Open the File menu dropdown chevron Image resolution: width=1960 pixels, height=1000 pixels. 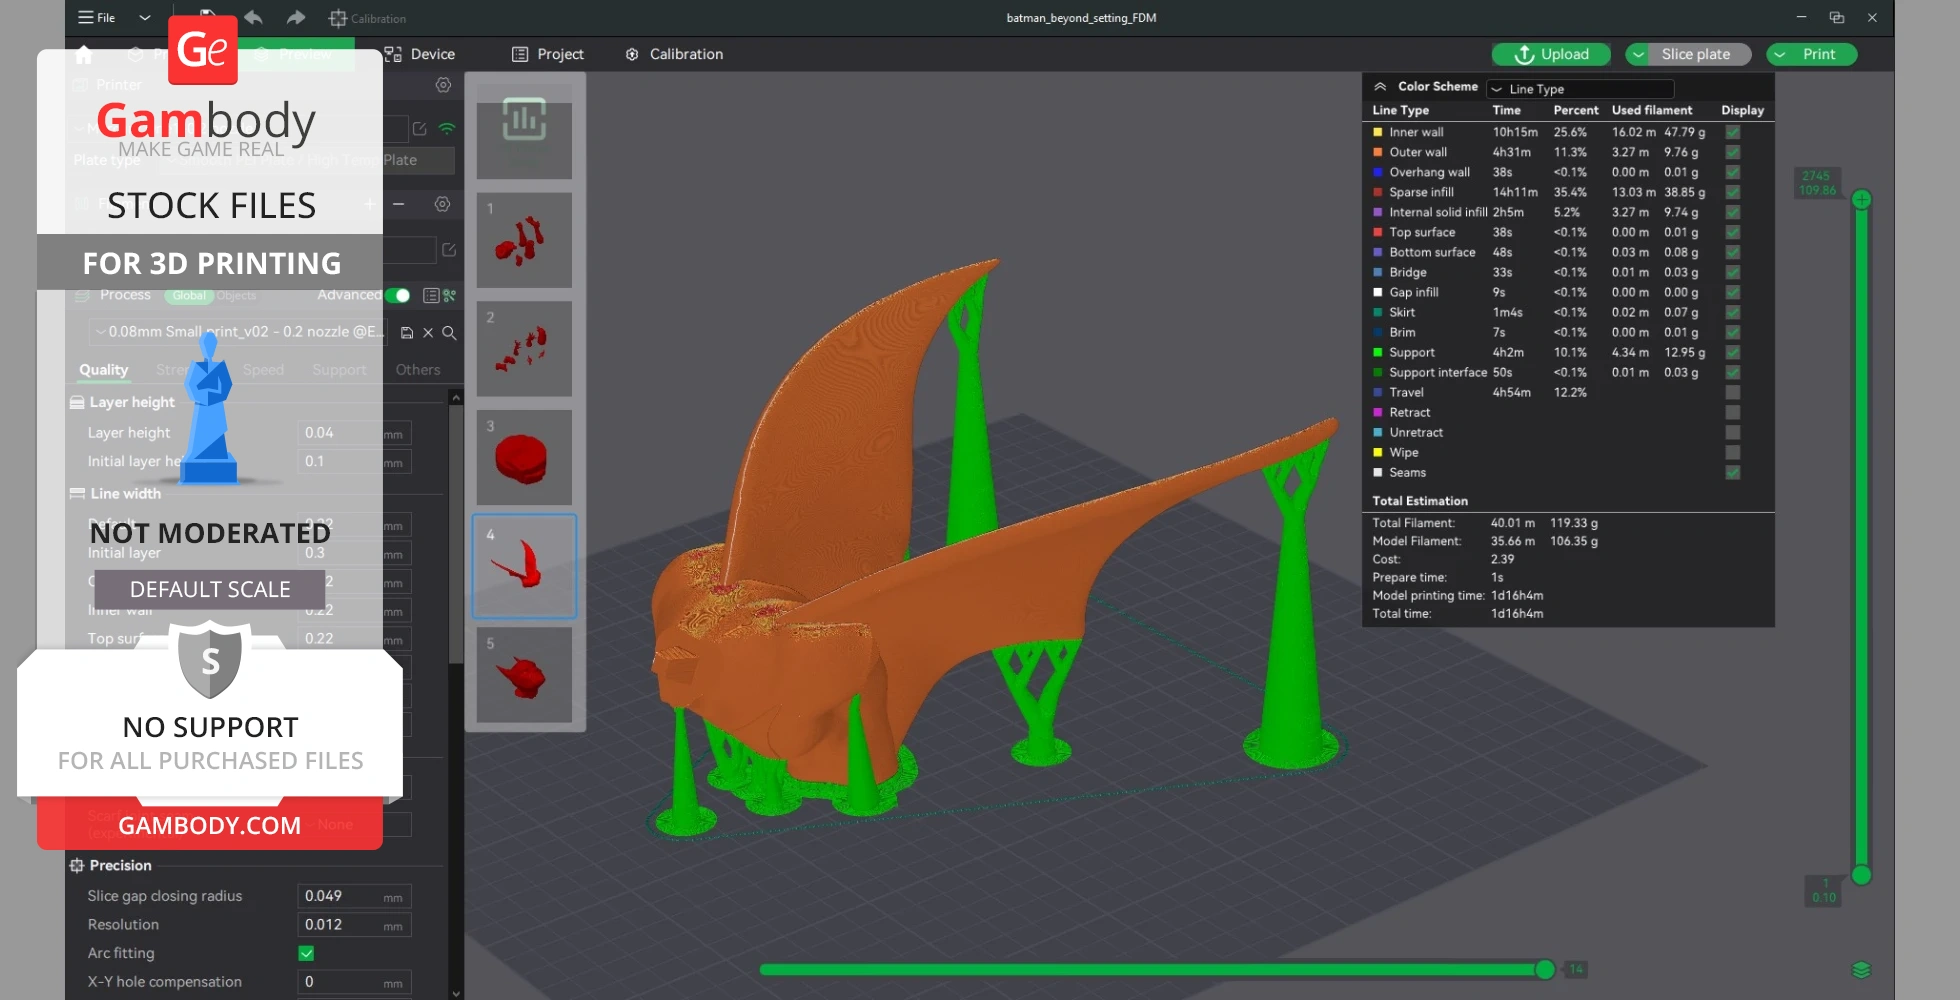coord(145,17)
